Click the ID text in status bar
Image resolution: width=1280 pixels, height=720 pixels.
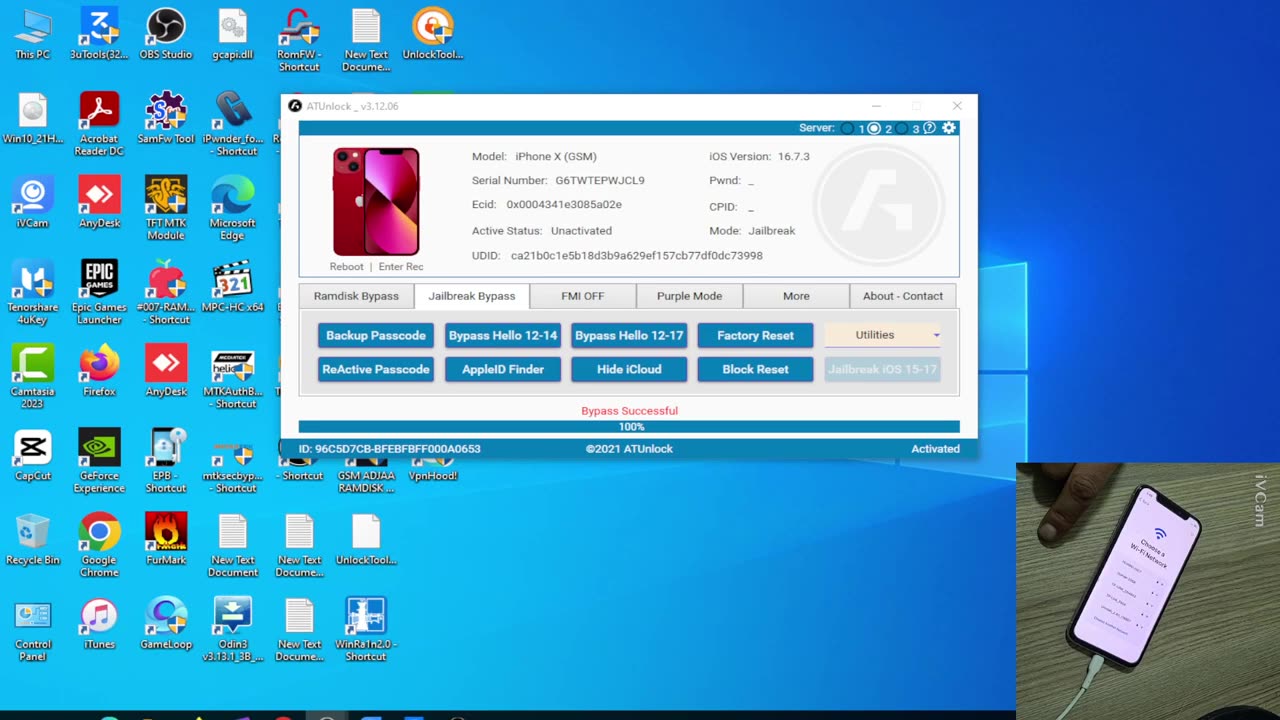point(390,449)
